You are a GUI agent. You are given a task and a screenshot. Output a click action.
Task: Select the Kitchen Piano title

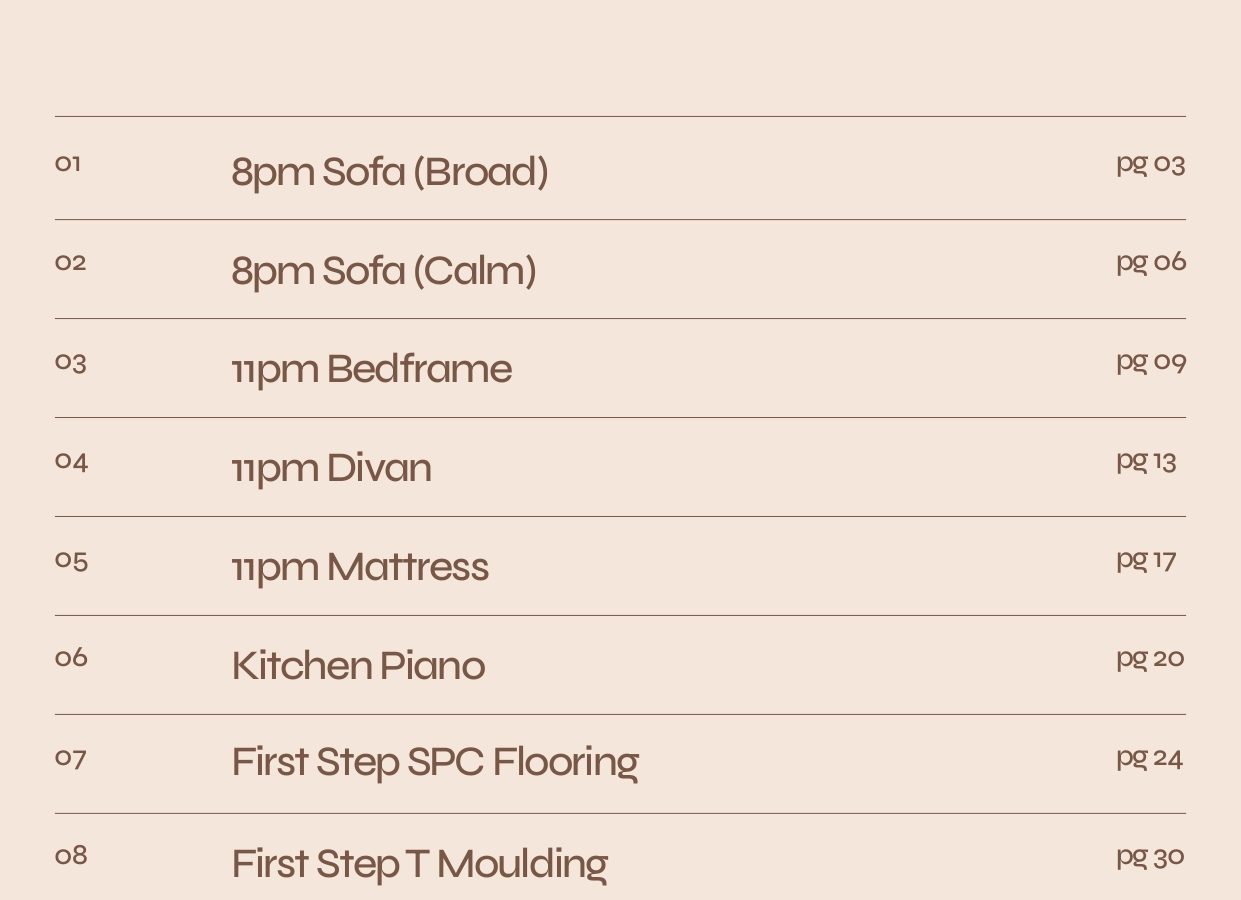point(358,666)
